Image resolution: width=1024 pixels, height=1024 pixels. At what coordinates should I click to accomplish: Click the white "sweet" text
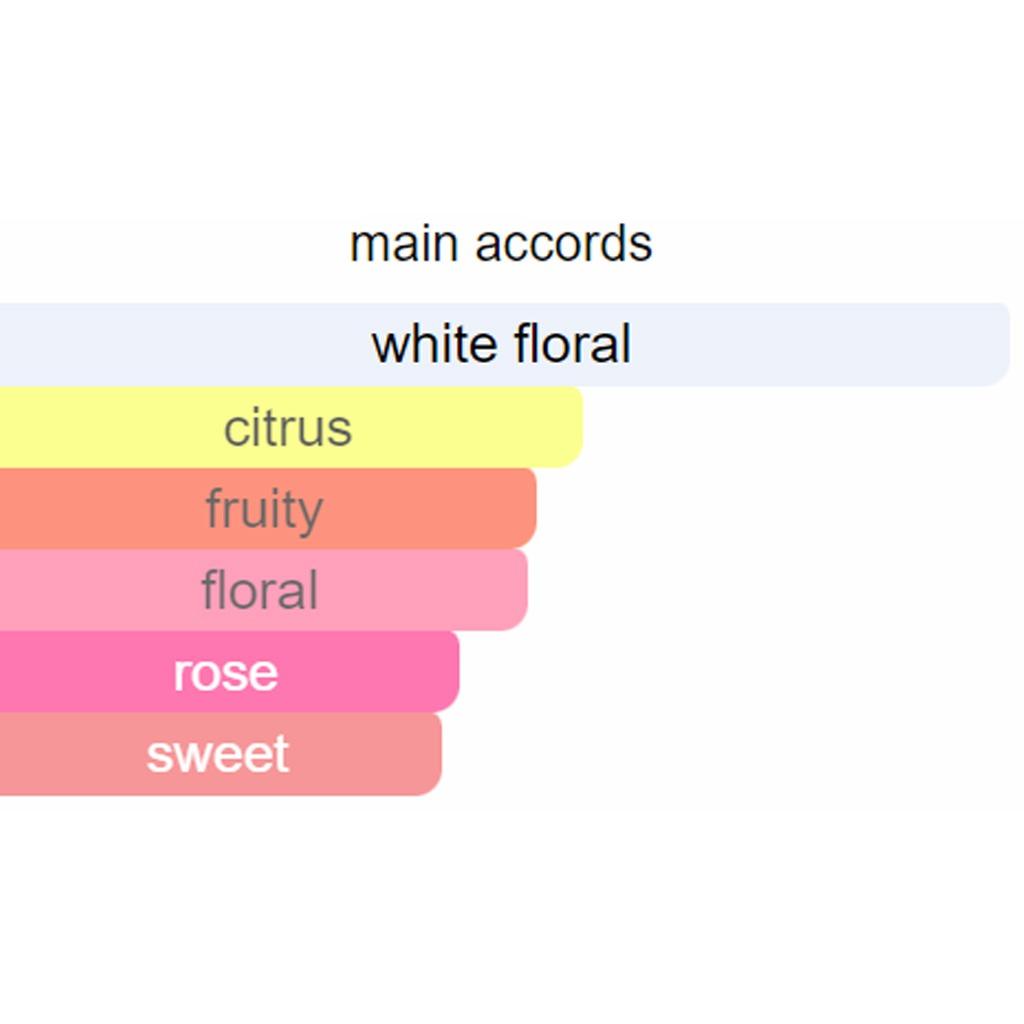[x=218, y=754]
